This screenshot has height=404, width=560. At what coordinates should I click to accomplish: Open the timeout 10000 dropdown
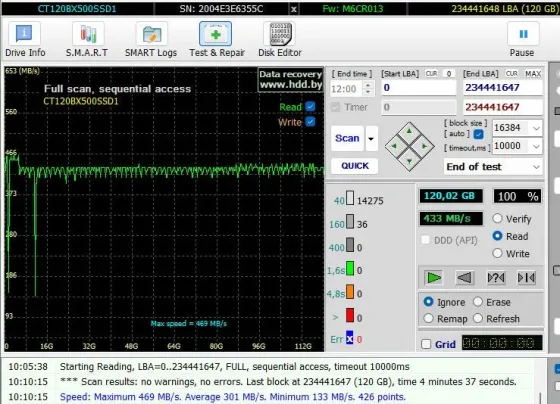517,146
